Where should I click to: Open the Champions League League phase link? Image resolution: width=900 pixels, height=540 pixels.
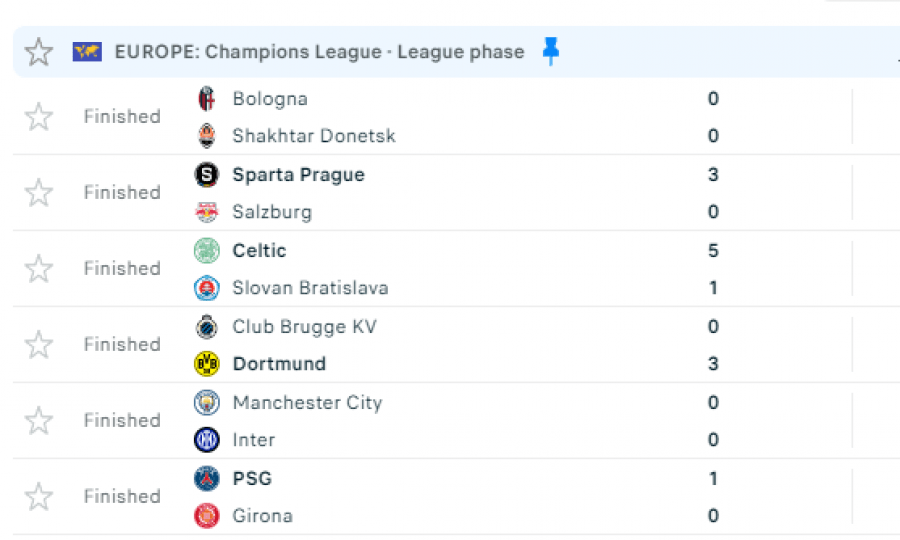click(319, 52)
